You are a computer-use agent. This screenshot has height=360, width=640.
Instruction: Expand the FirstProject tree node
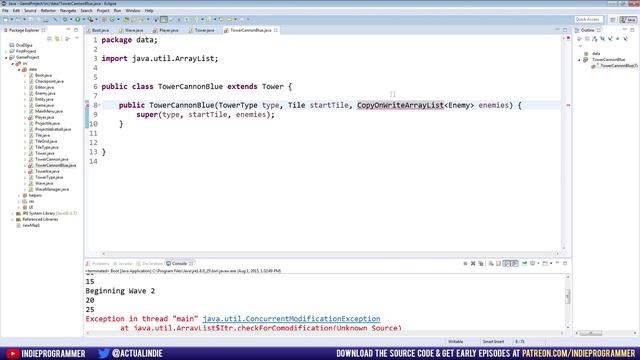[x=6, y=51]
